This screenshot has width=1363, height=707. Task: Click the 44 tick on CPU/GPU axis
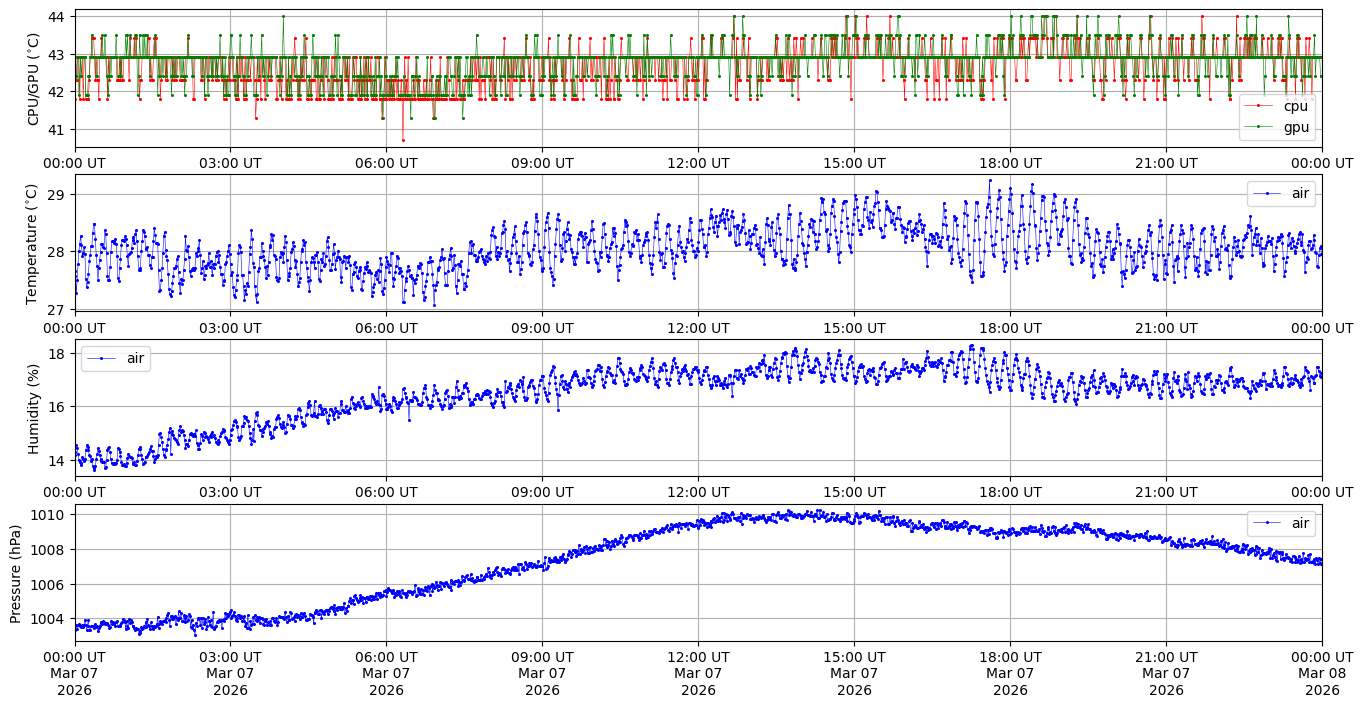(58, 17)
